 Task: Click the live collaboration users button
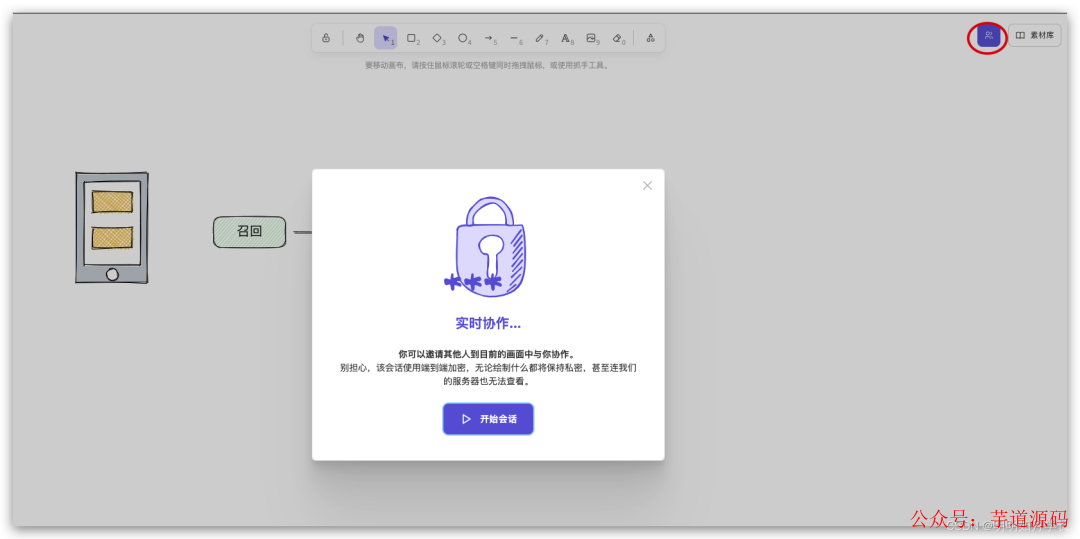click(988, 35)
